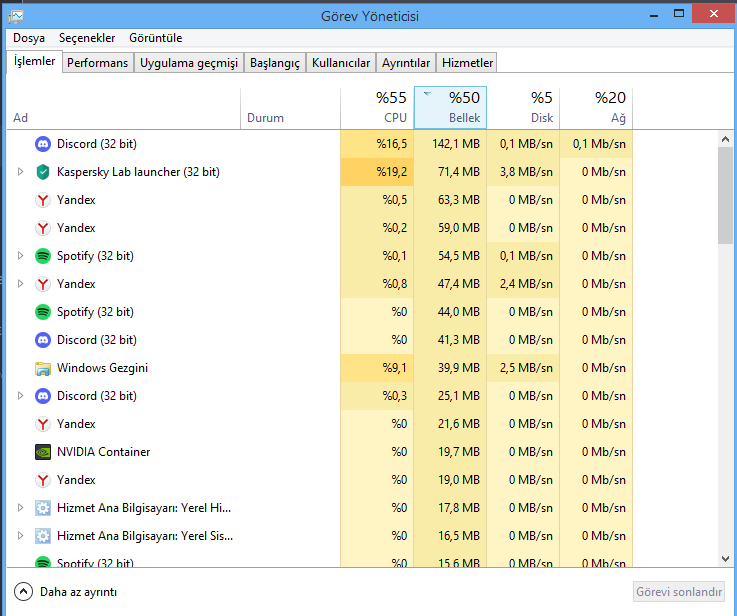
Task: Click the scrollbar up arrow
Action: (x=725, y=139)
